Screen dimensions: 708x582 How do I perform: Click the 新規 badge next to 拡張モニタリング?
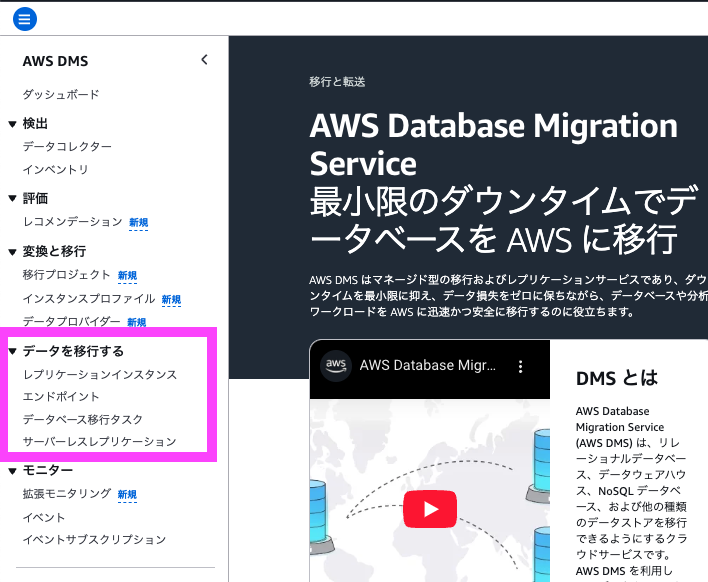pyautogui.click(x=127, y=495)
